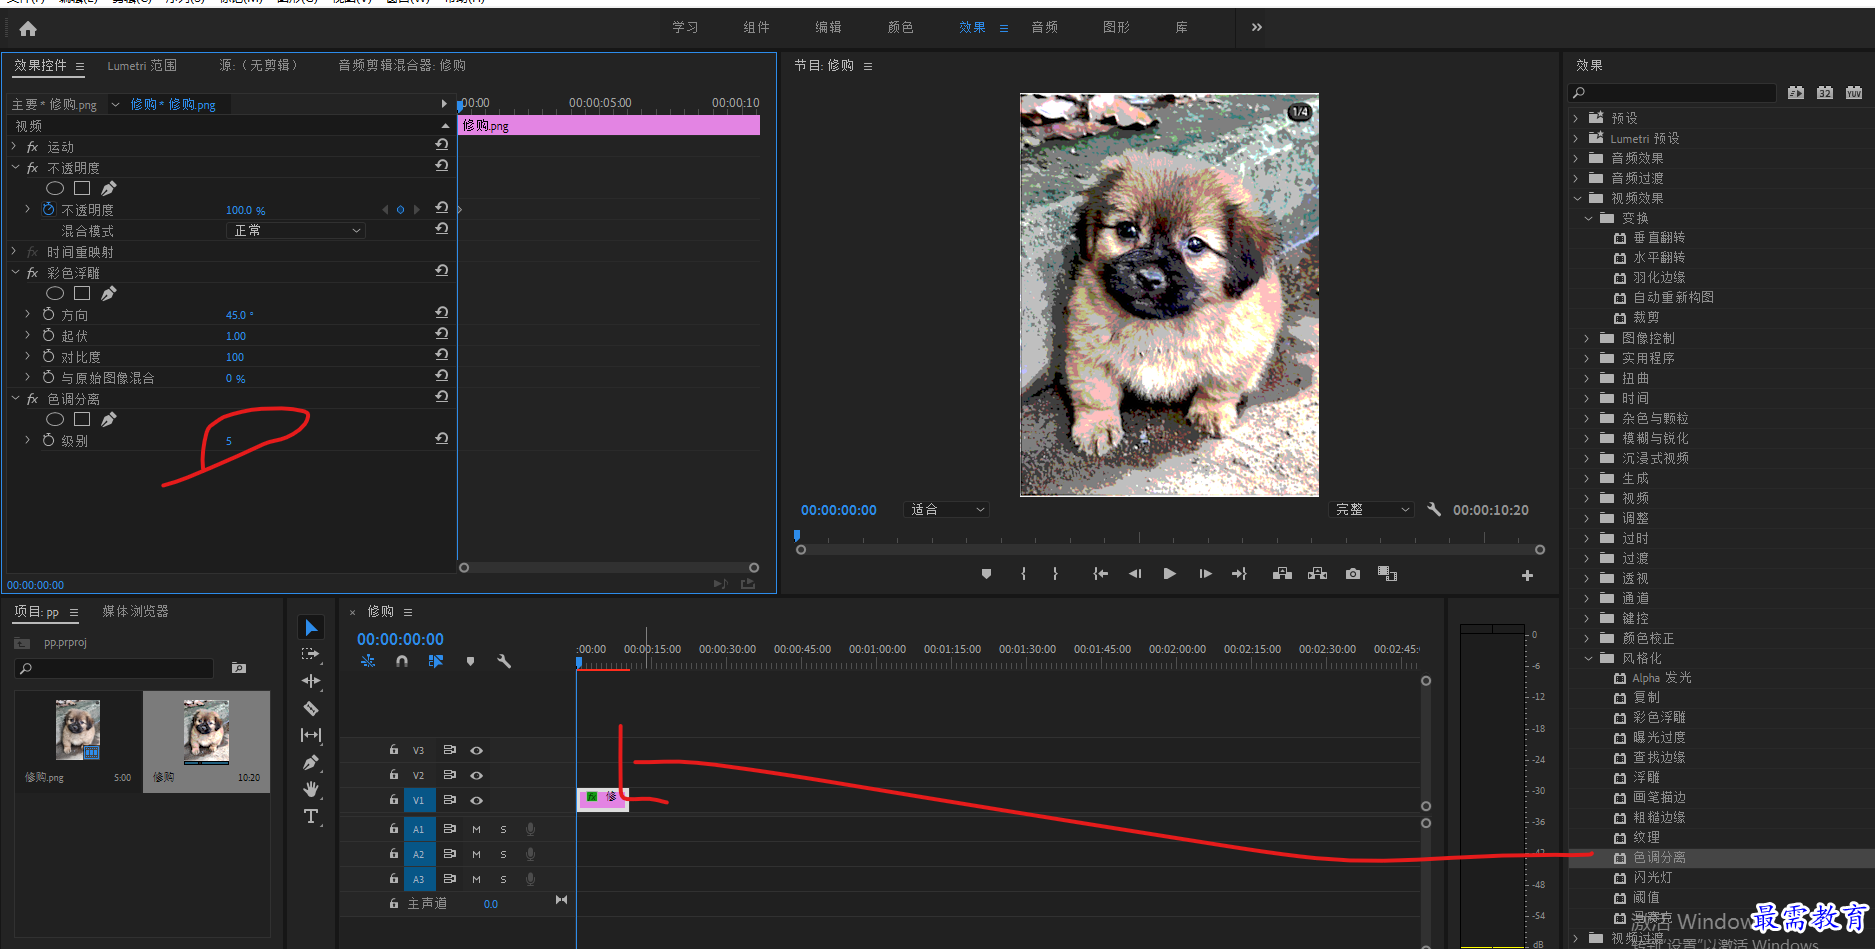Reset the 级别 parameter

tap(441, 439)
